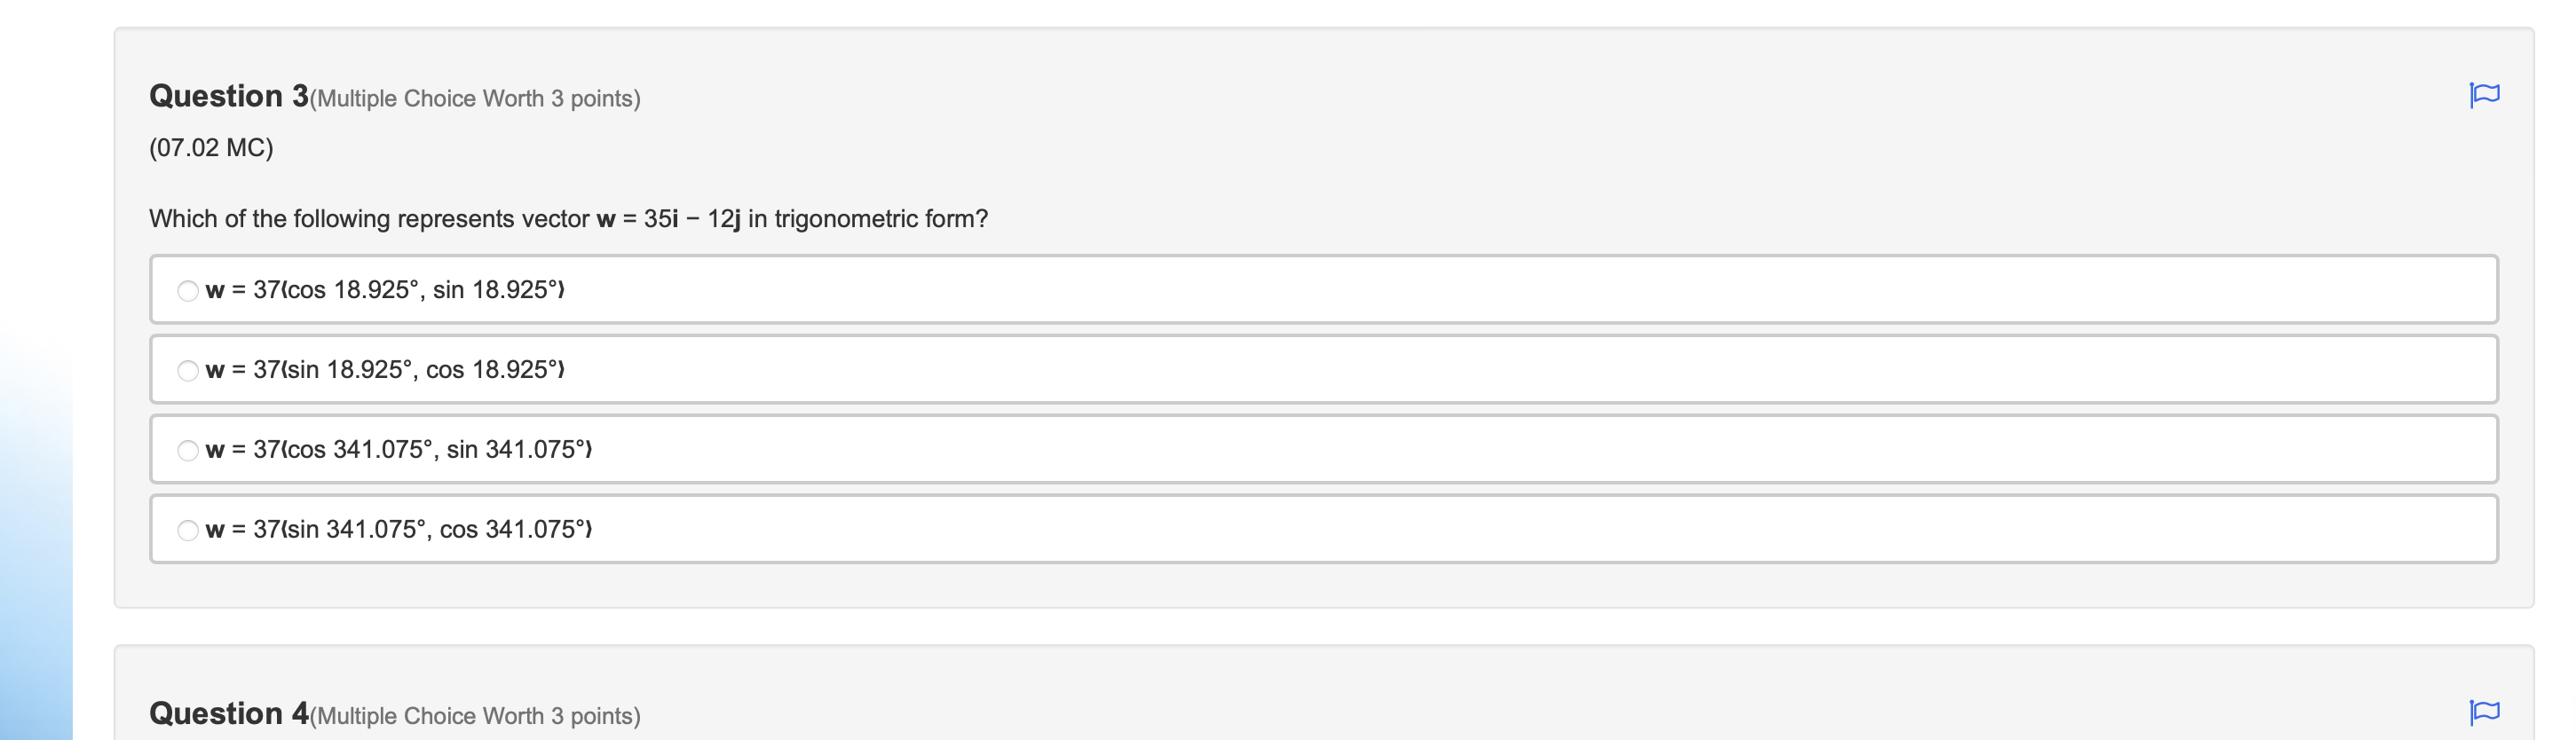
Task: Click the first answer choice row
Action: click(x=1300, y=290)
